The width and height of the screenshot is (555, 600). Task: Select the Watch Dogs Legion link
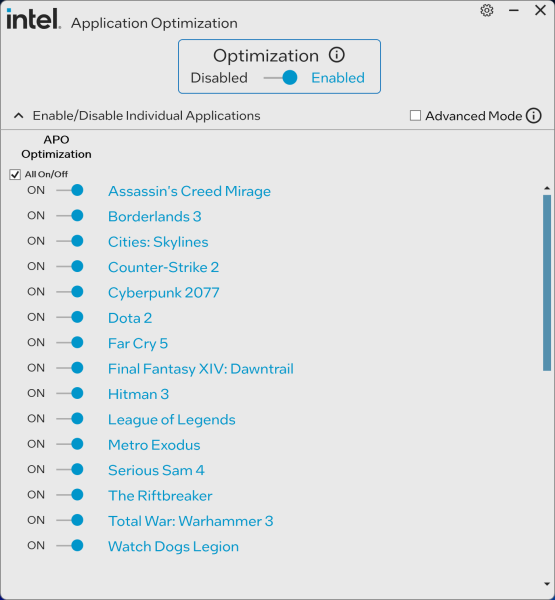click(173, 546)
